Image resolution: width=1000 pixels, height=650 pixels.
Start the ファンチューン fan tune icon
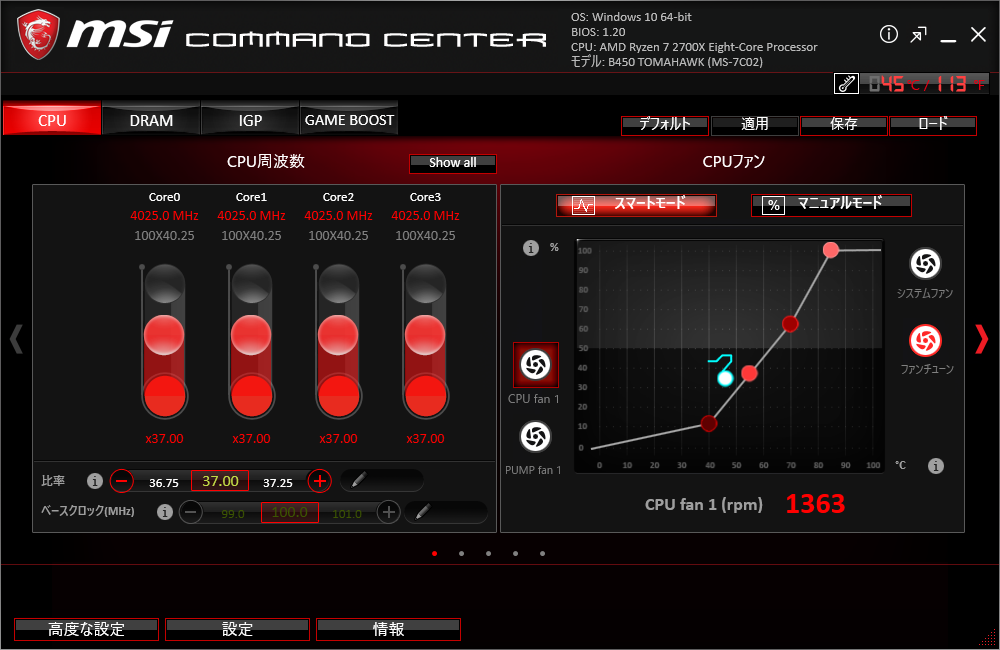(x=925, y=341)
